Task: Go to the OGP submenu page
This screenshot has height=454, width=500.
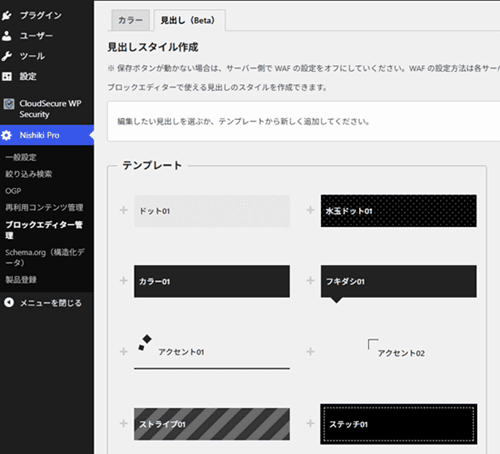Action: coord(13,191)
